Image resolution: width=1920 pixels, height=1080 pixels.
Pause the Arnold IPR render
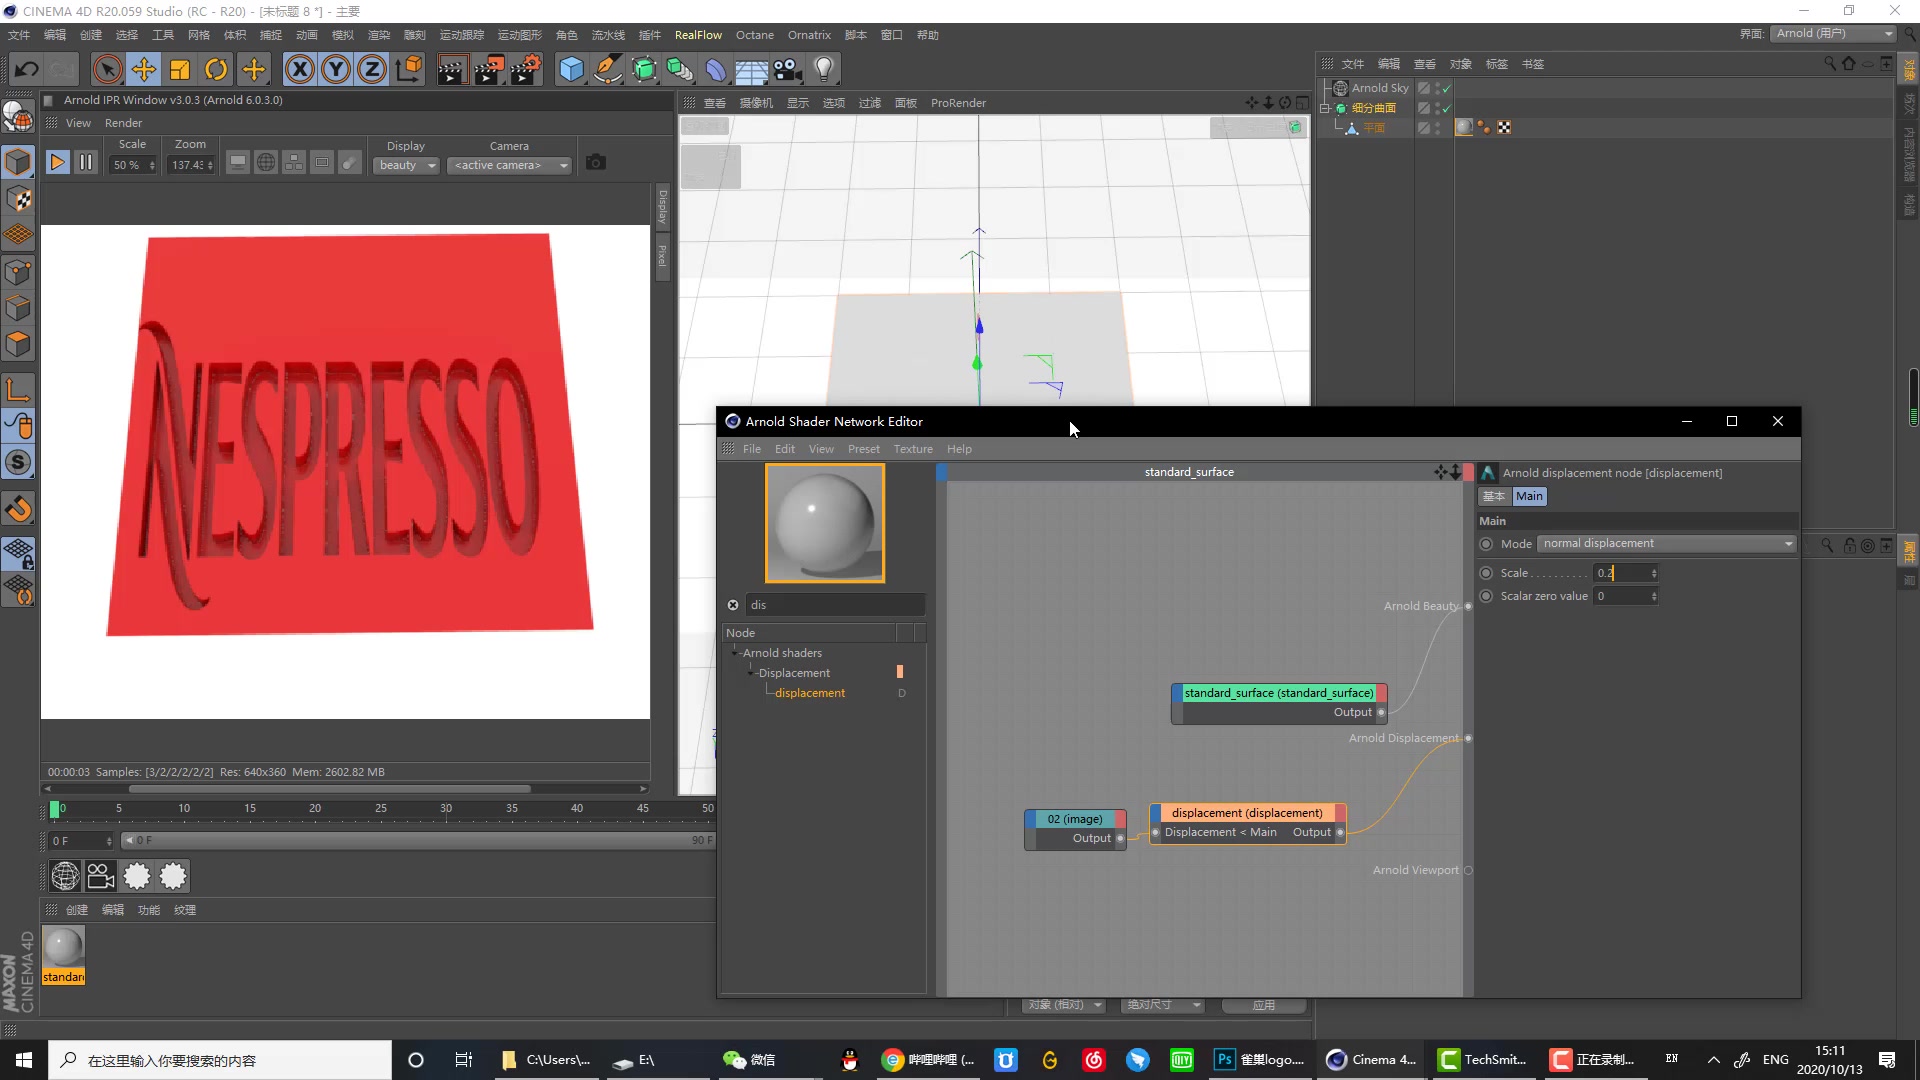pos(86,163)
